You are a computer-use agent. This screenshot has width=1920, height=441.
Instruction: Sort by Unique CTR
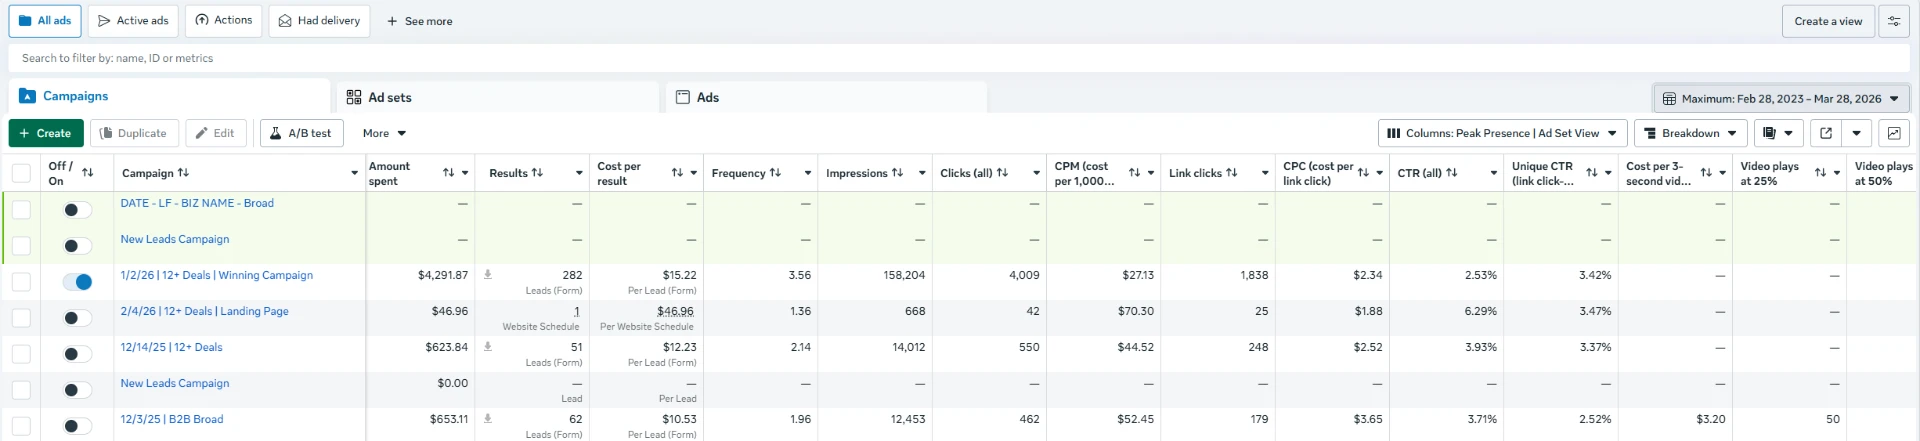pos(1591,173)
